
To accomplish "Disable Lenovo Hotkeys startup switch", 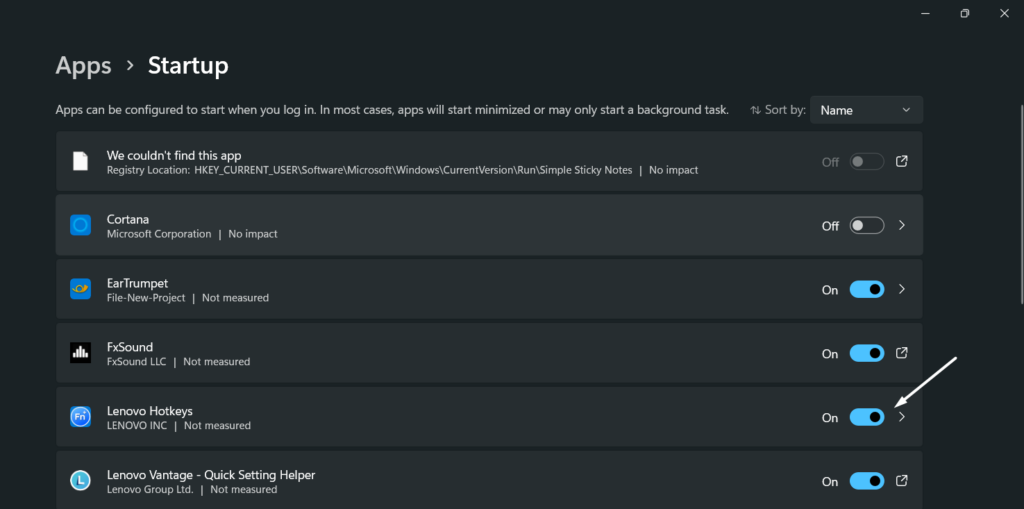I will [x=867, y=417].
